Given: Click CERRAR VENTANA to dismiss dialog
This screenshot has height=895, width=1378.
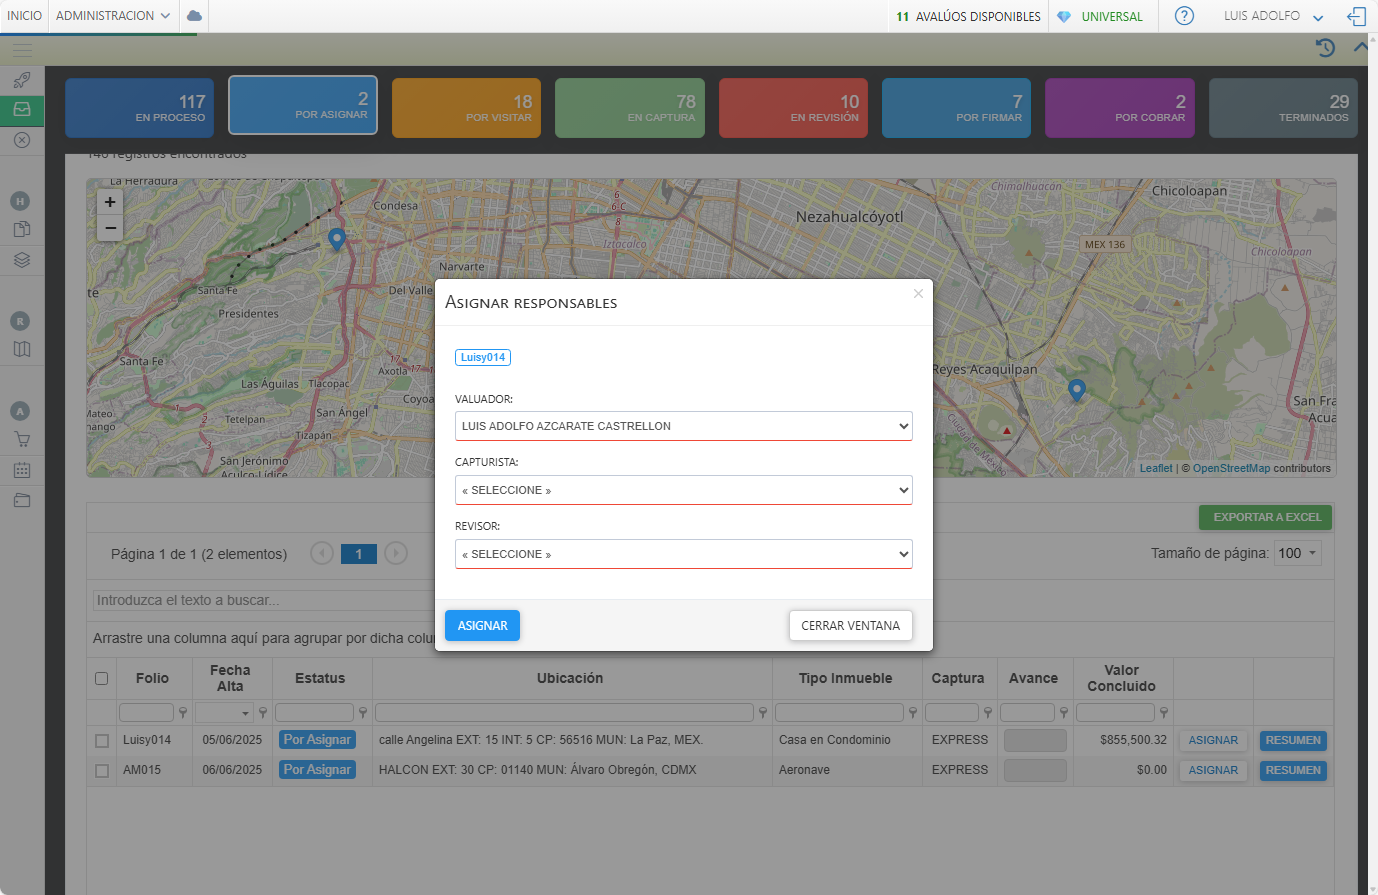Looking at the screenshot, I should 850,626.
